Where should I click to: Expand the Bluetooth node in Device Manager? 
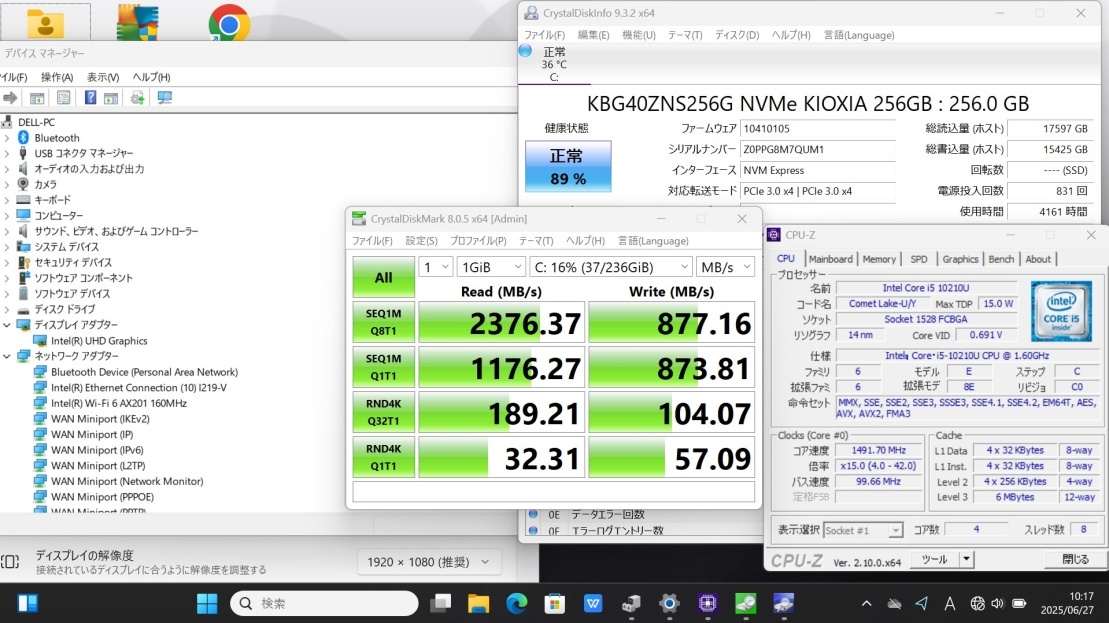click(x=7, y=138)
